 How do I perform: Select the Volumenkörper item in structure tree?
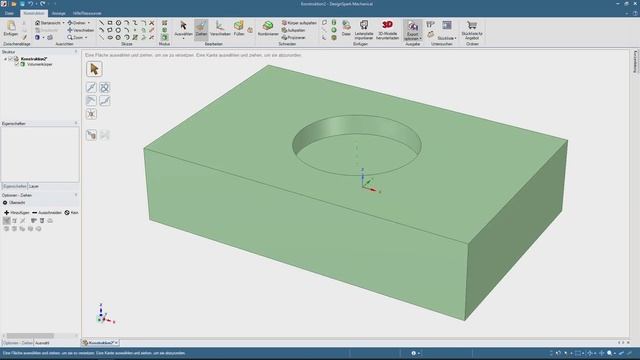39,64
